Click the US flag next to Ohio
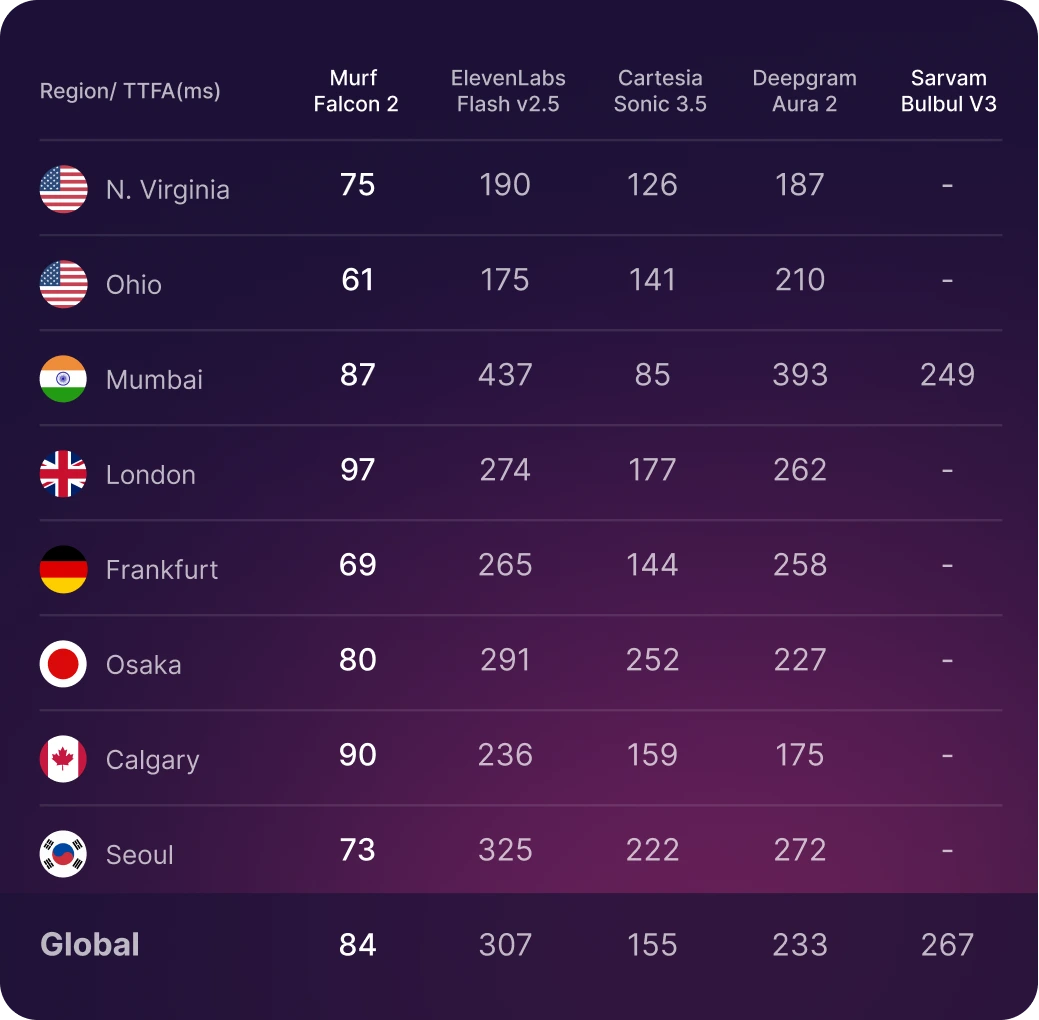1039x1020 pixels. pyautogui.click(x=63, y=284)
